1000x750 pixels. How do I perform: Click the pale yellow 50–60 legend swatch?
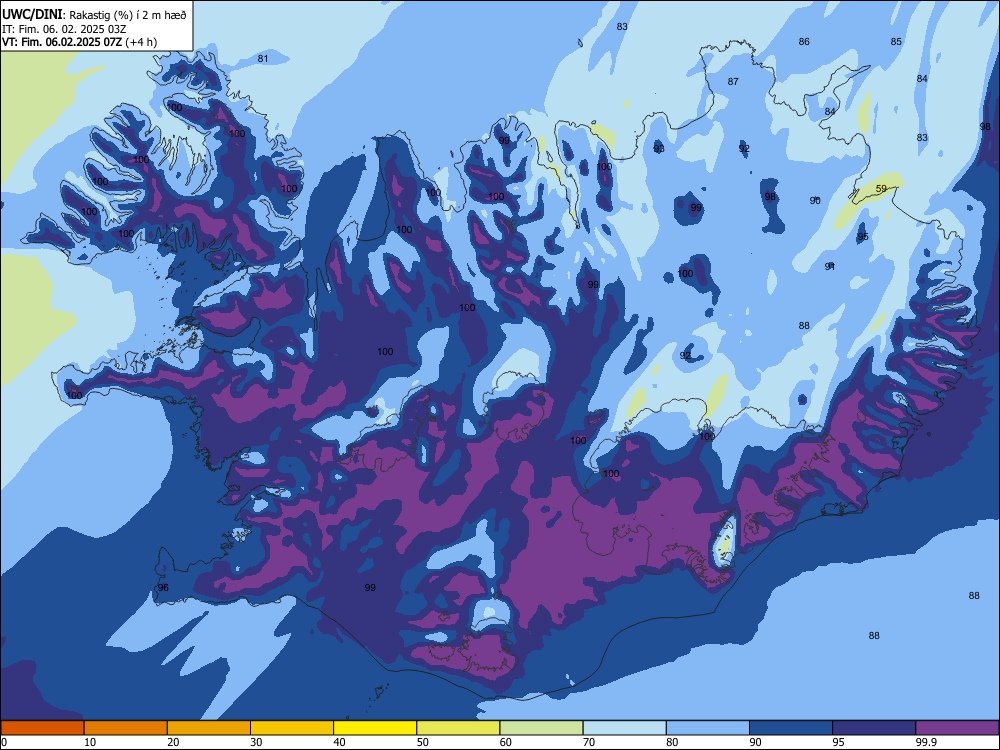[458, 728]
